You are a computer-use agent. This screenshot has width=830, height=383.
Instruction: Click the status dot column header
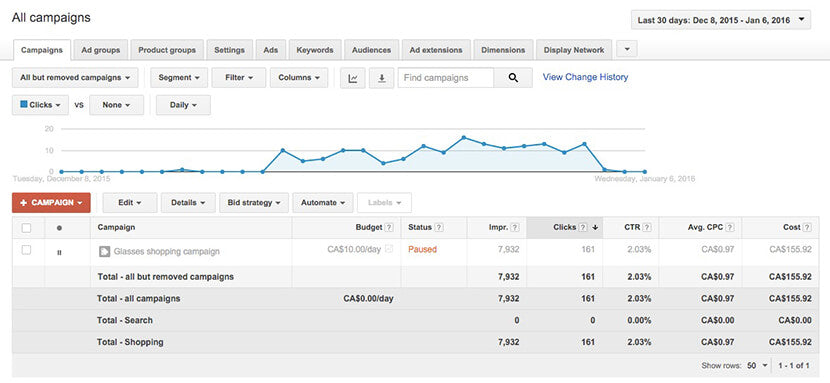[59, 228]
